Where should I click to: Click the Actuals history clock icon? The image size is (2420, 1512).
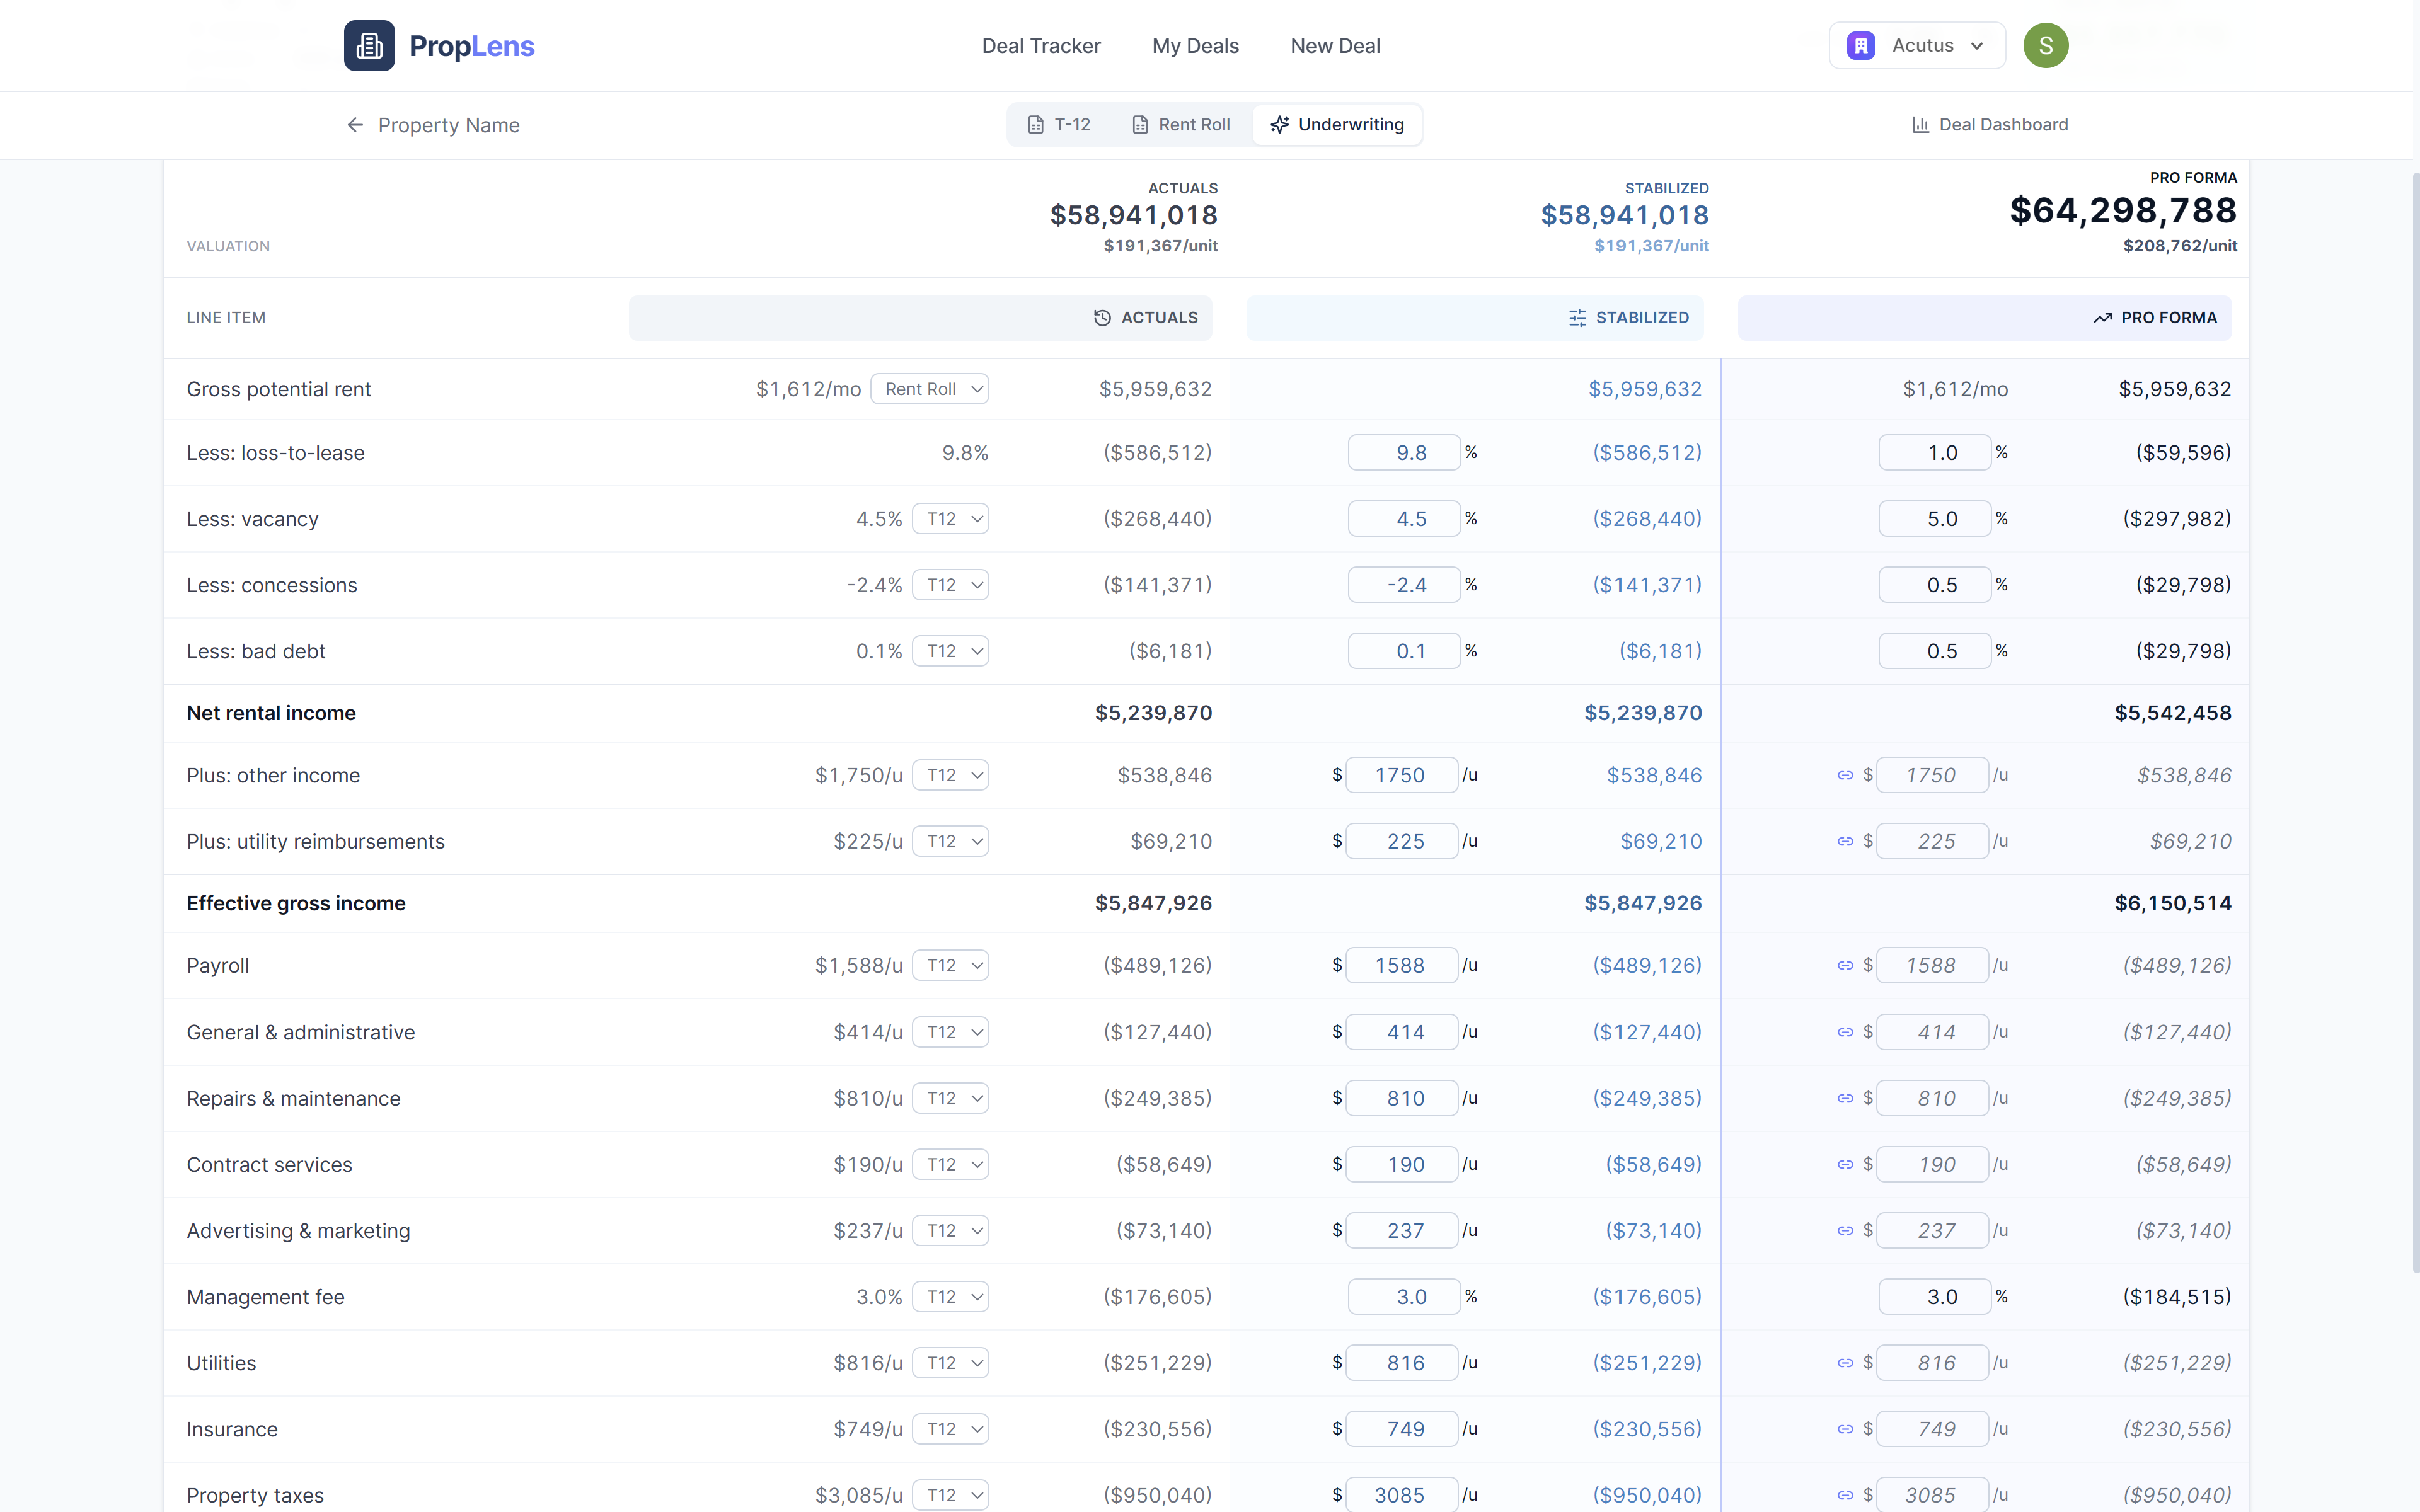click(1102, 318)
